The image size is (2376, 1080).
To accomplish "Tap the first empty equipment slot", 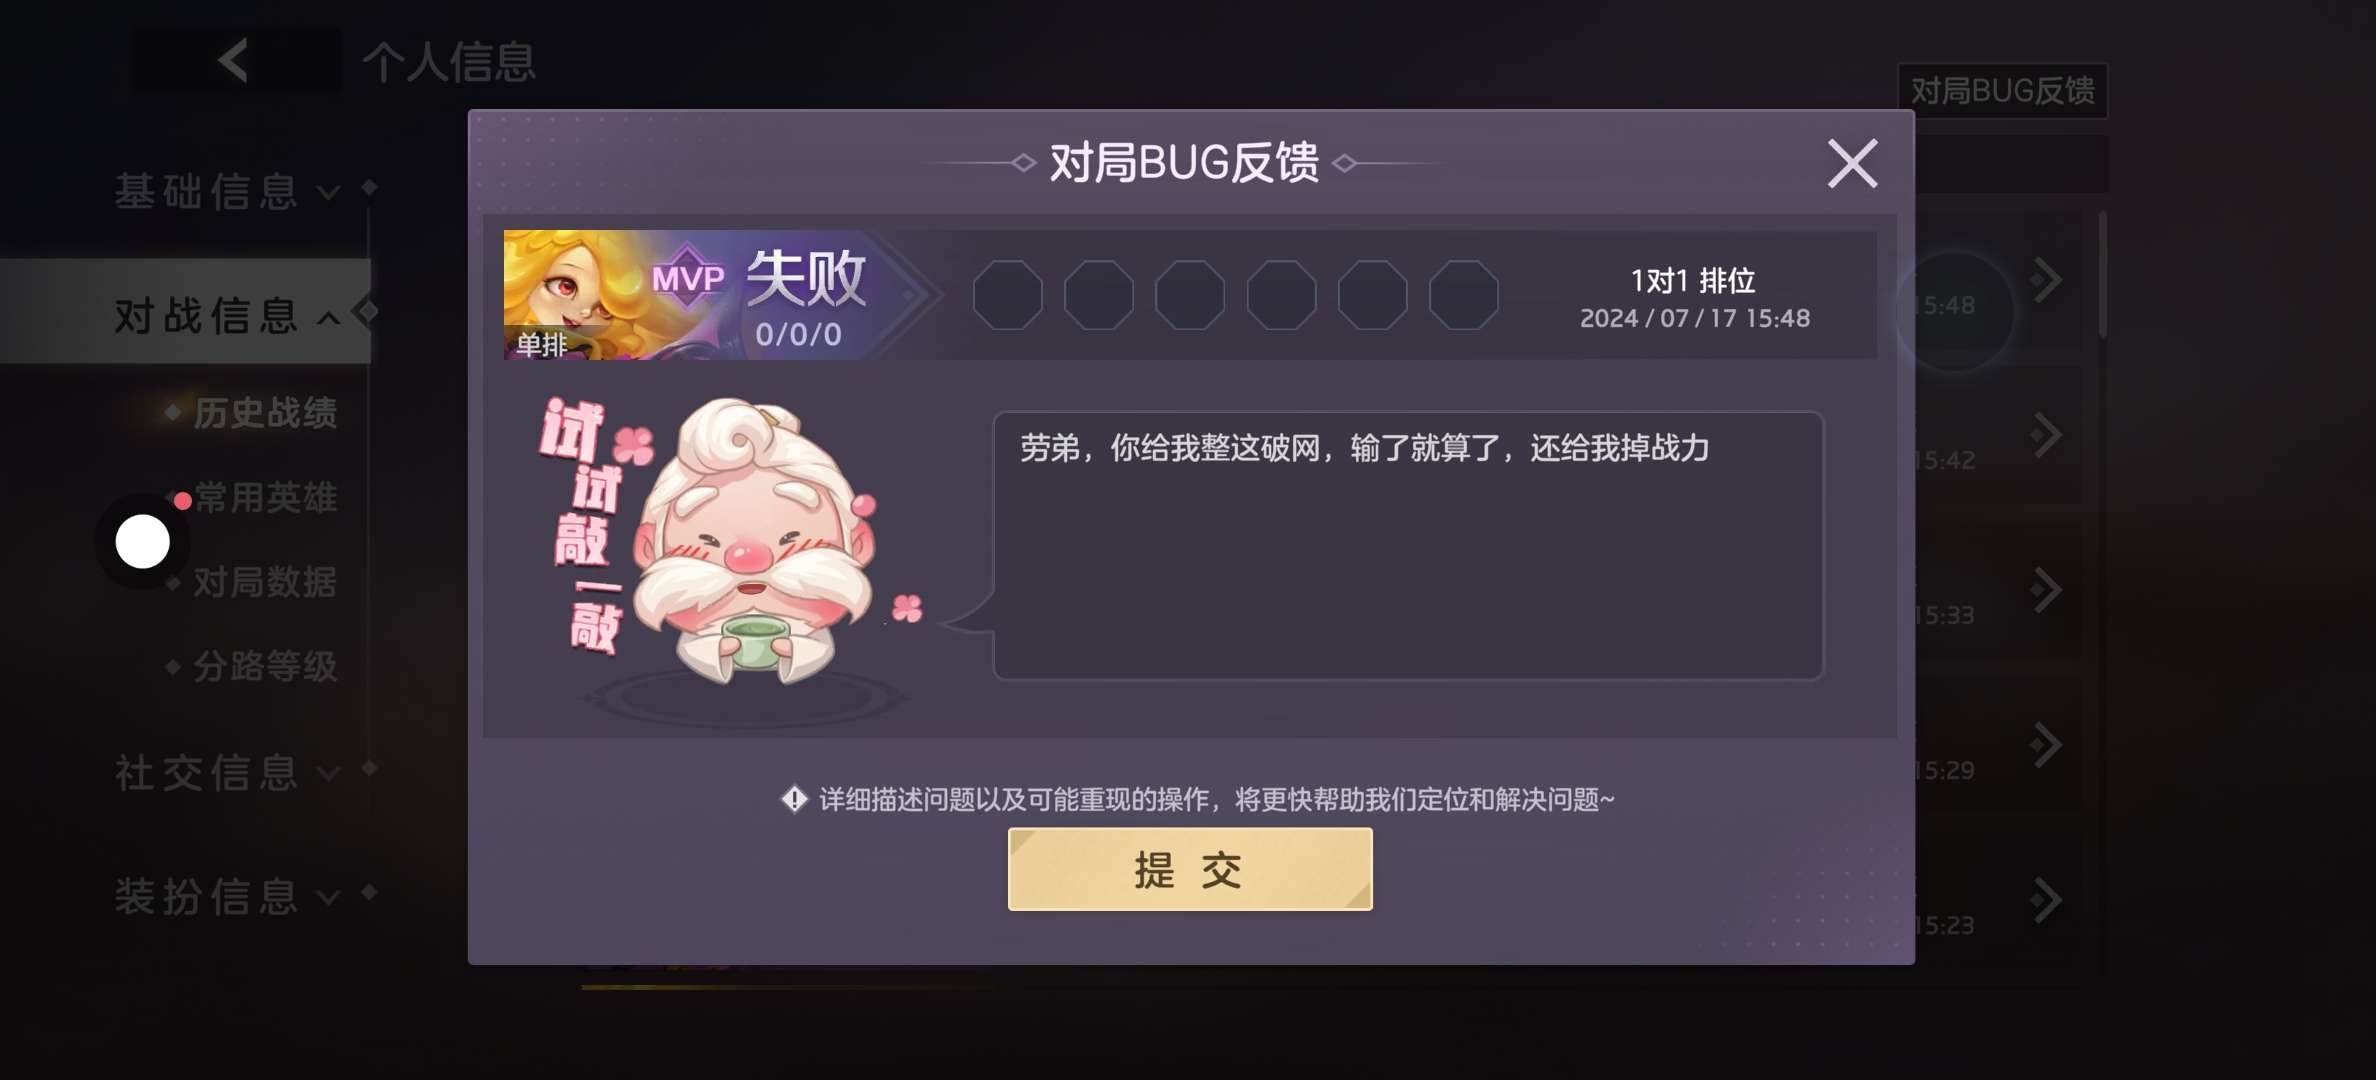I will pyautogui.click(x=1007, y=294).
